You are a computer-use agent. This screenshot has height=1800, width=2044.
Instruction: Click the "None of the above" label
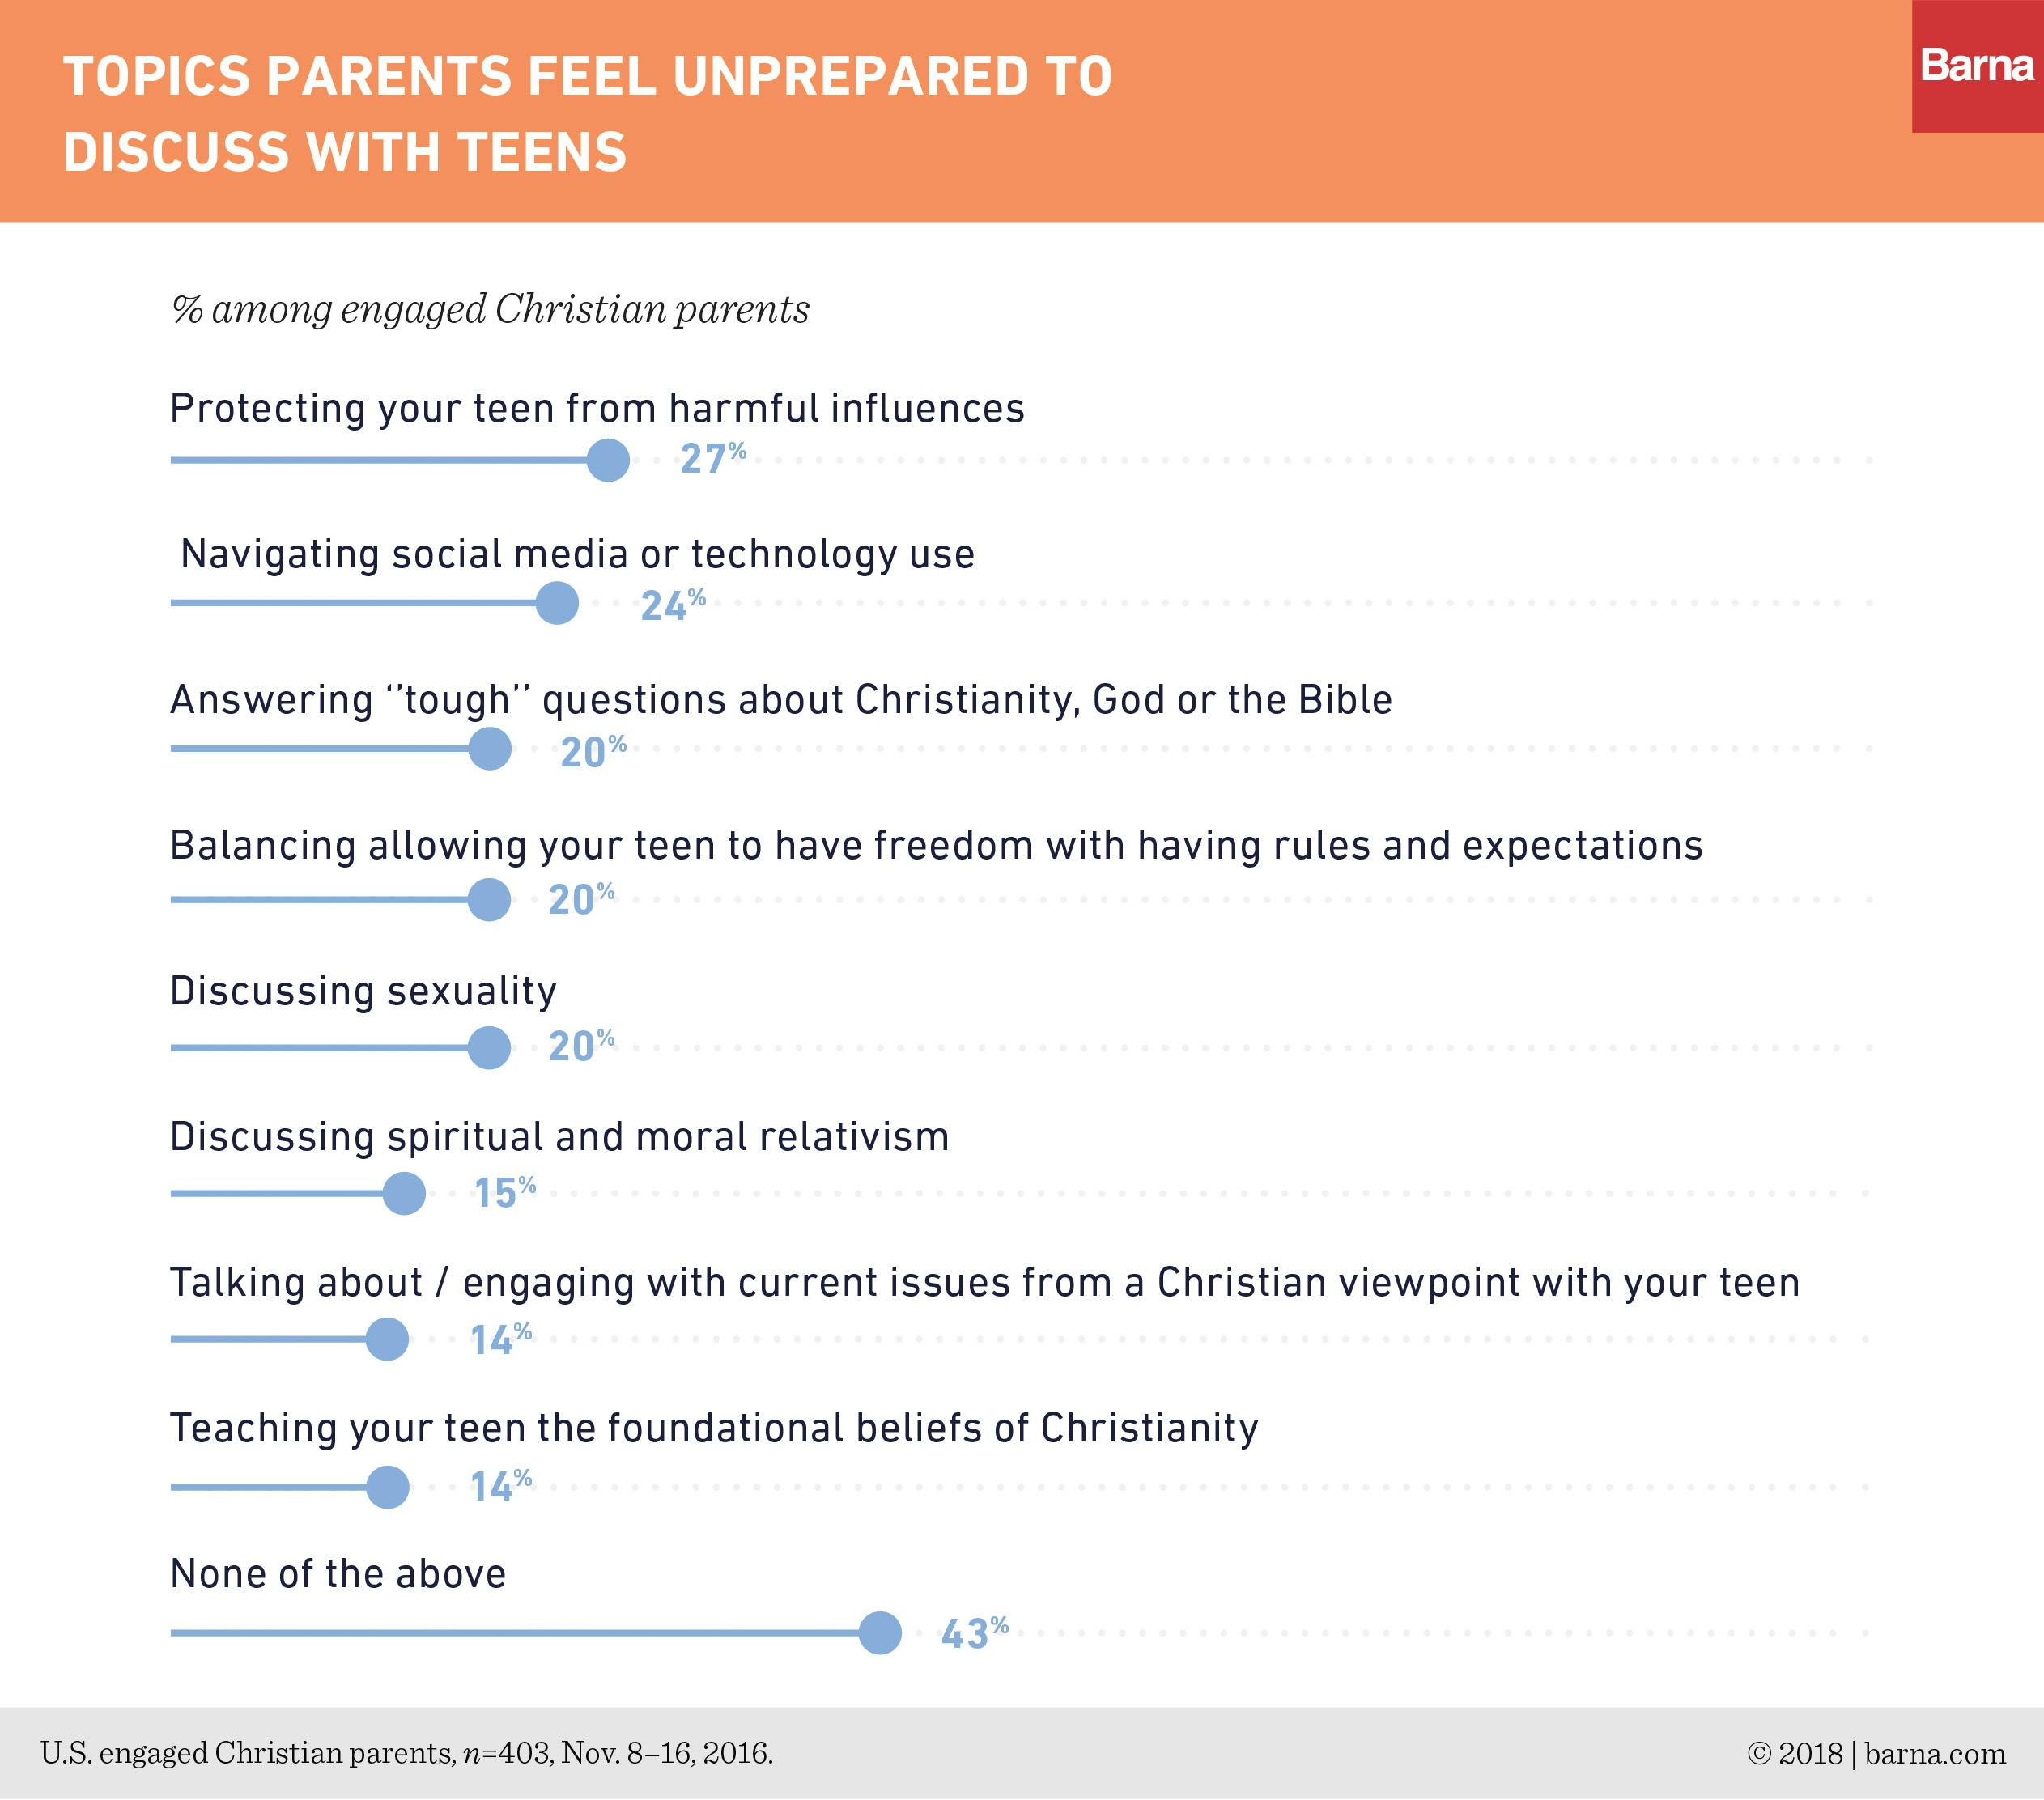click(338, 1574)
